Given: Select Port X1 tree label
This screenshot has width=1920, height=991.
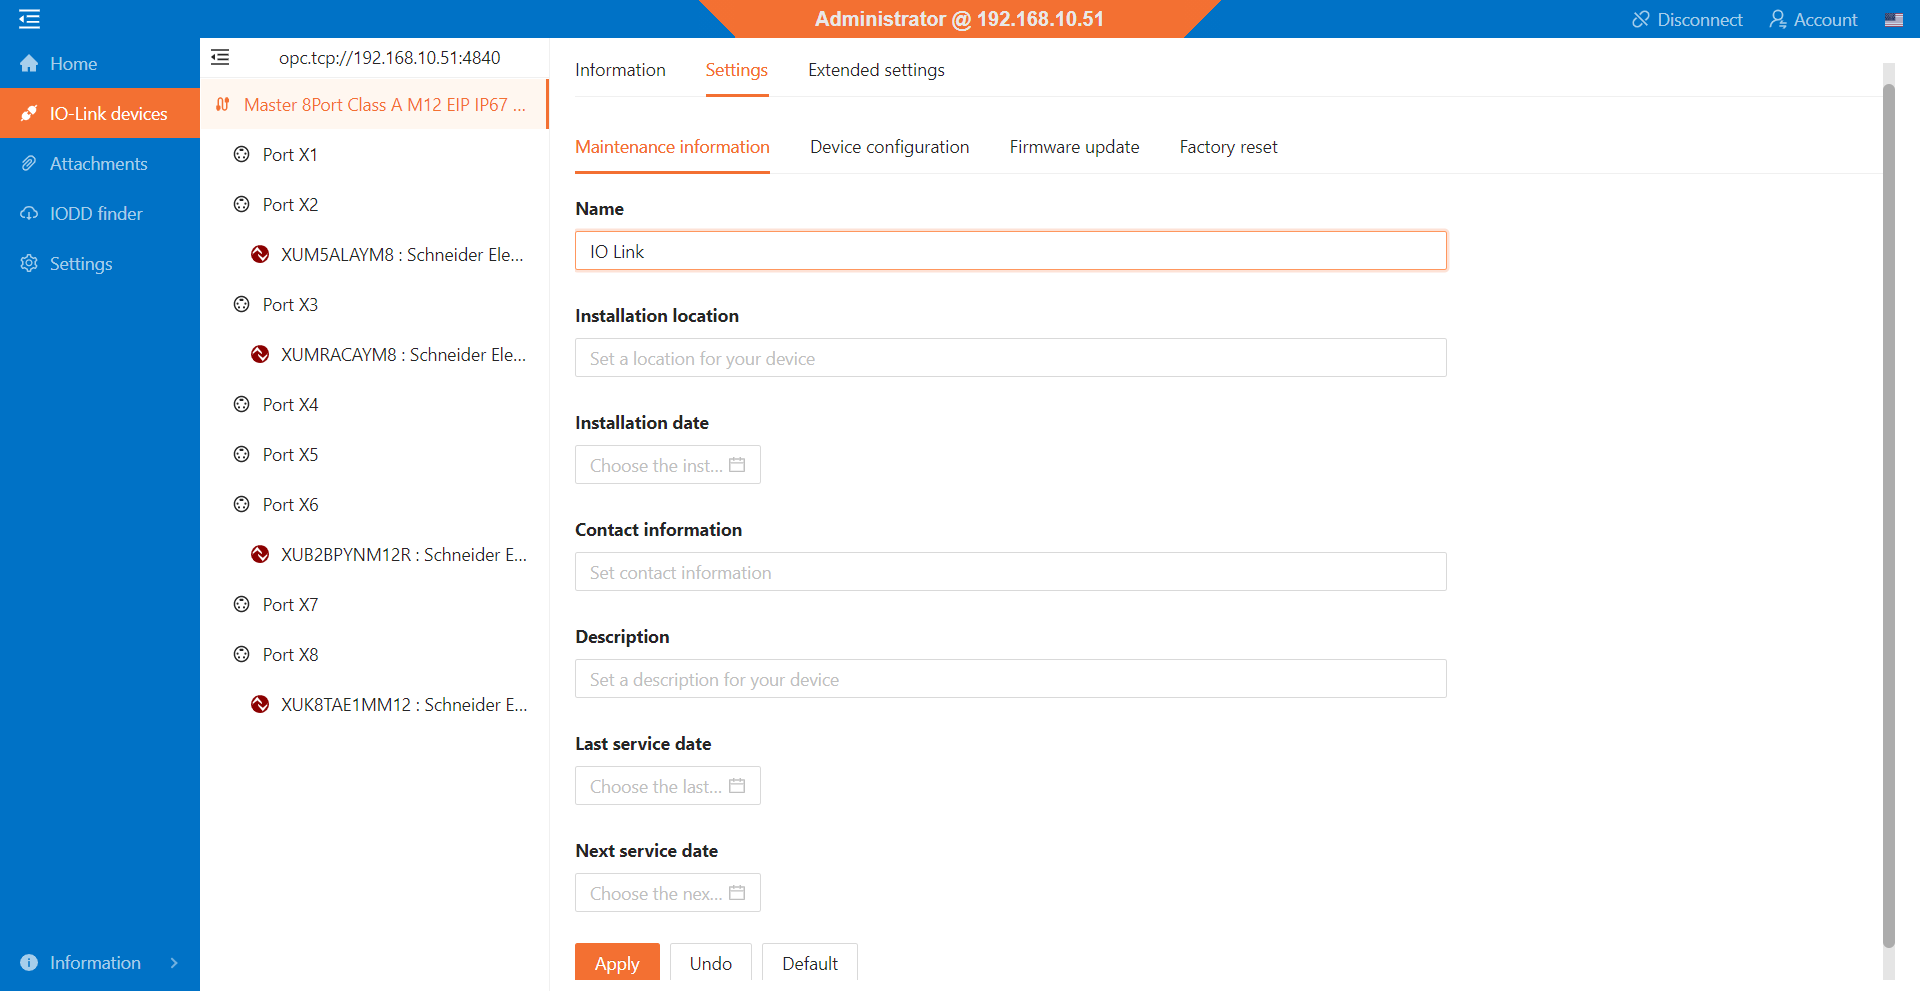Looking at the screenshot, I should 290,155.
